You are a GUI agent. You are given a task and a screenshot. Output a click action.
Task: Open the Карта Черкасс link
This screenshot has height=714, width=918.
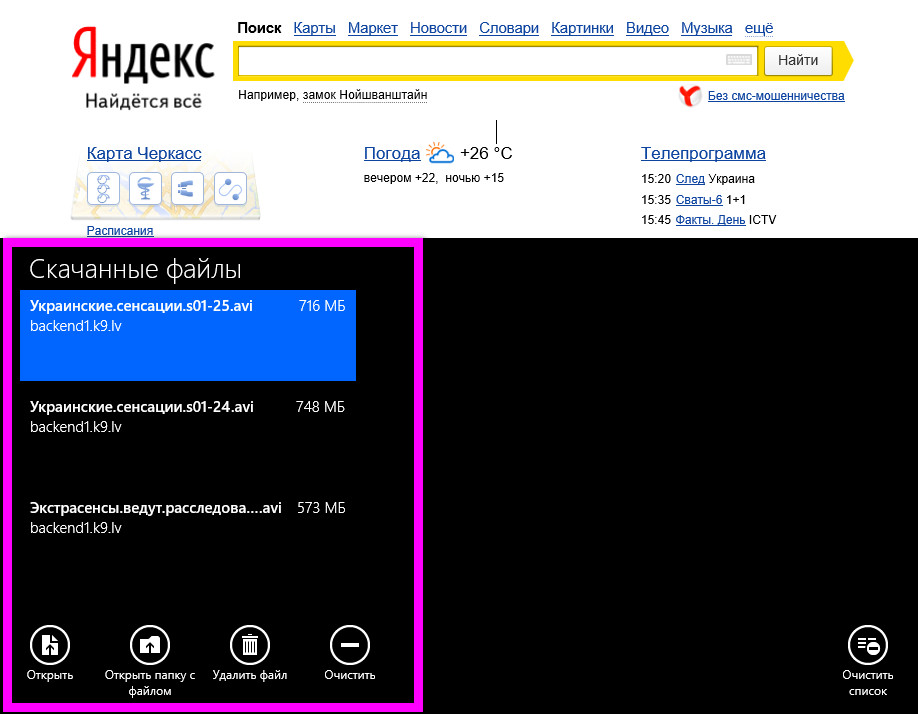click(x=144, y=153)
